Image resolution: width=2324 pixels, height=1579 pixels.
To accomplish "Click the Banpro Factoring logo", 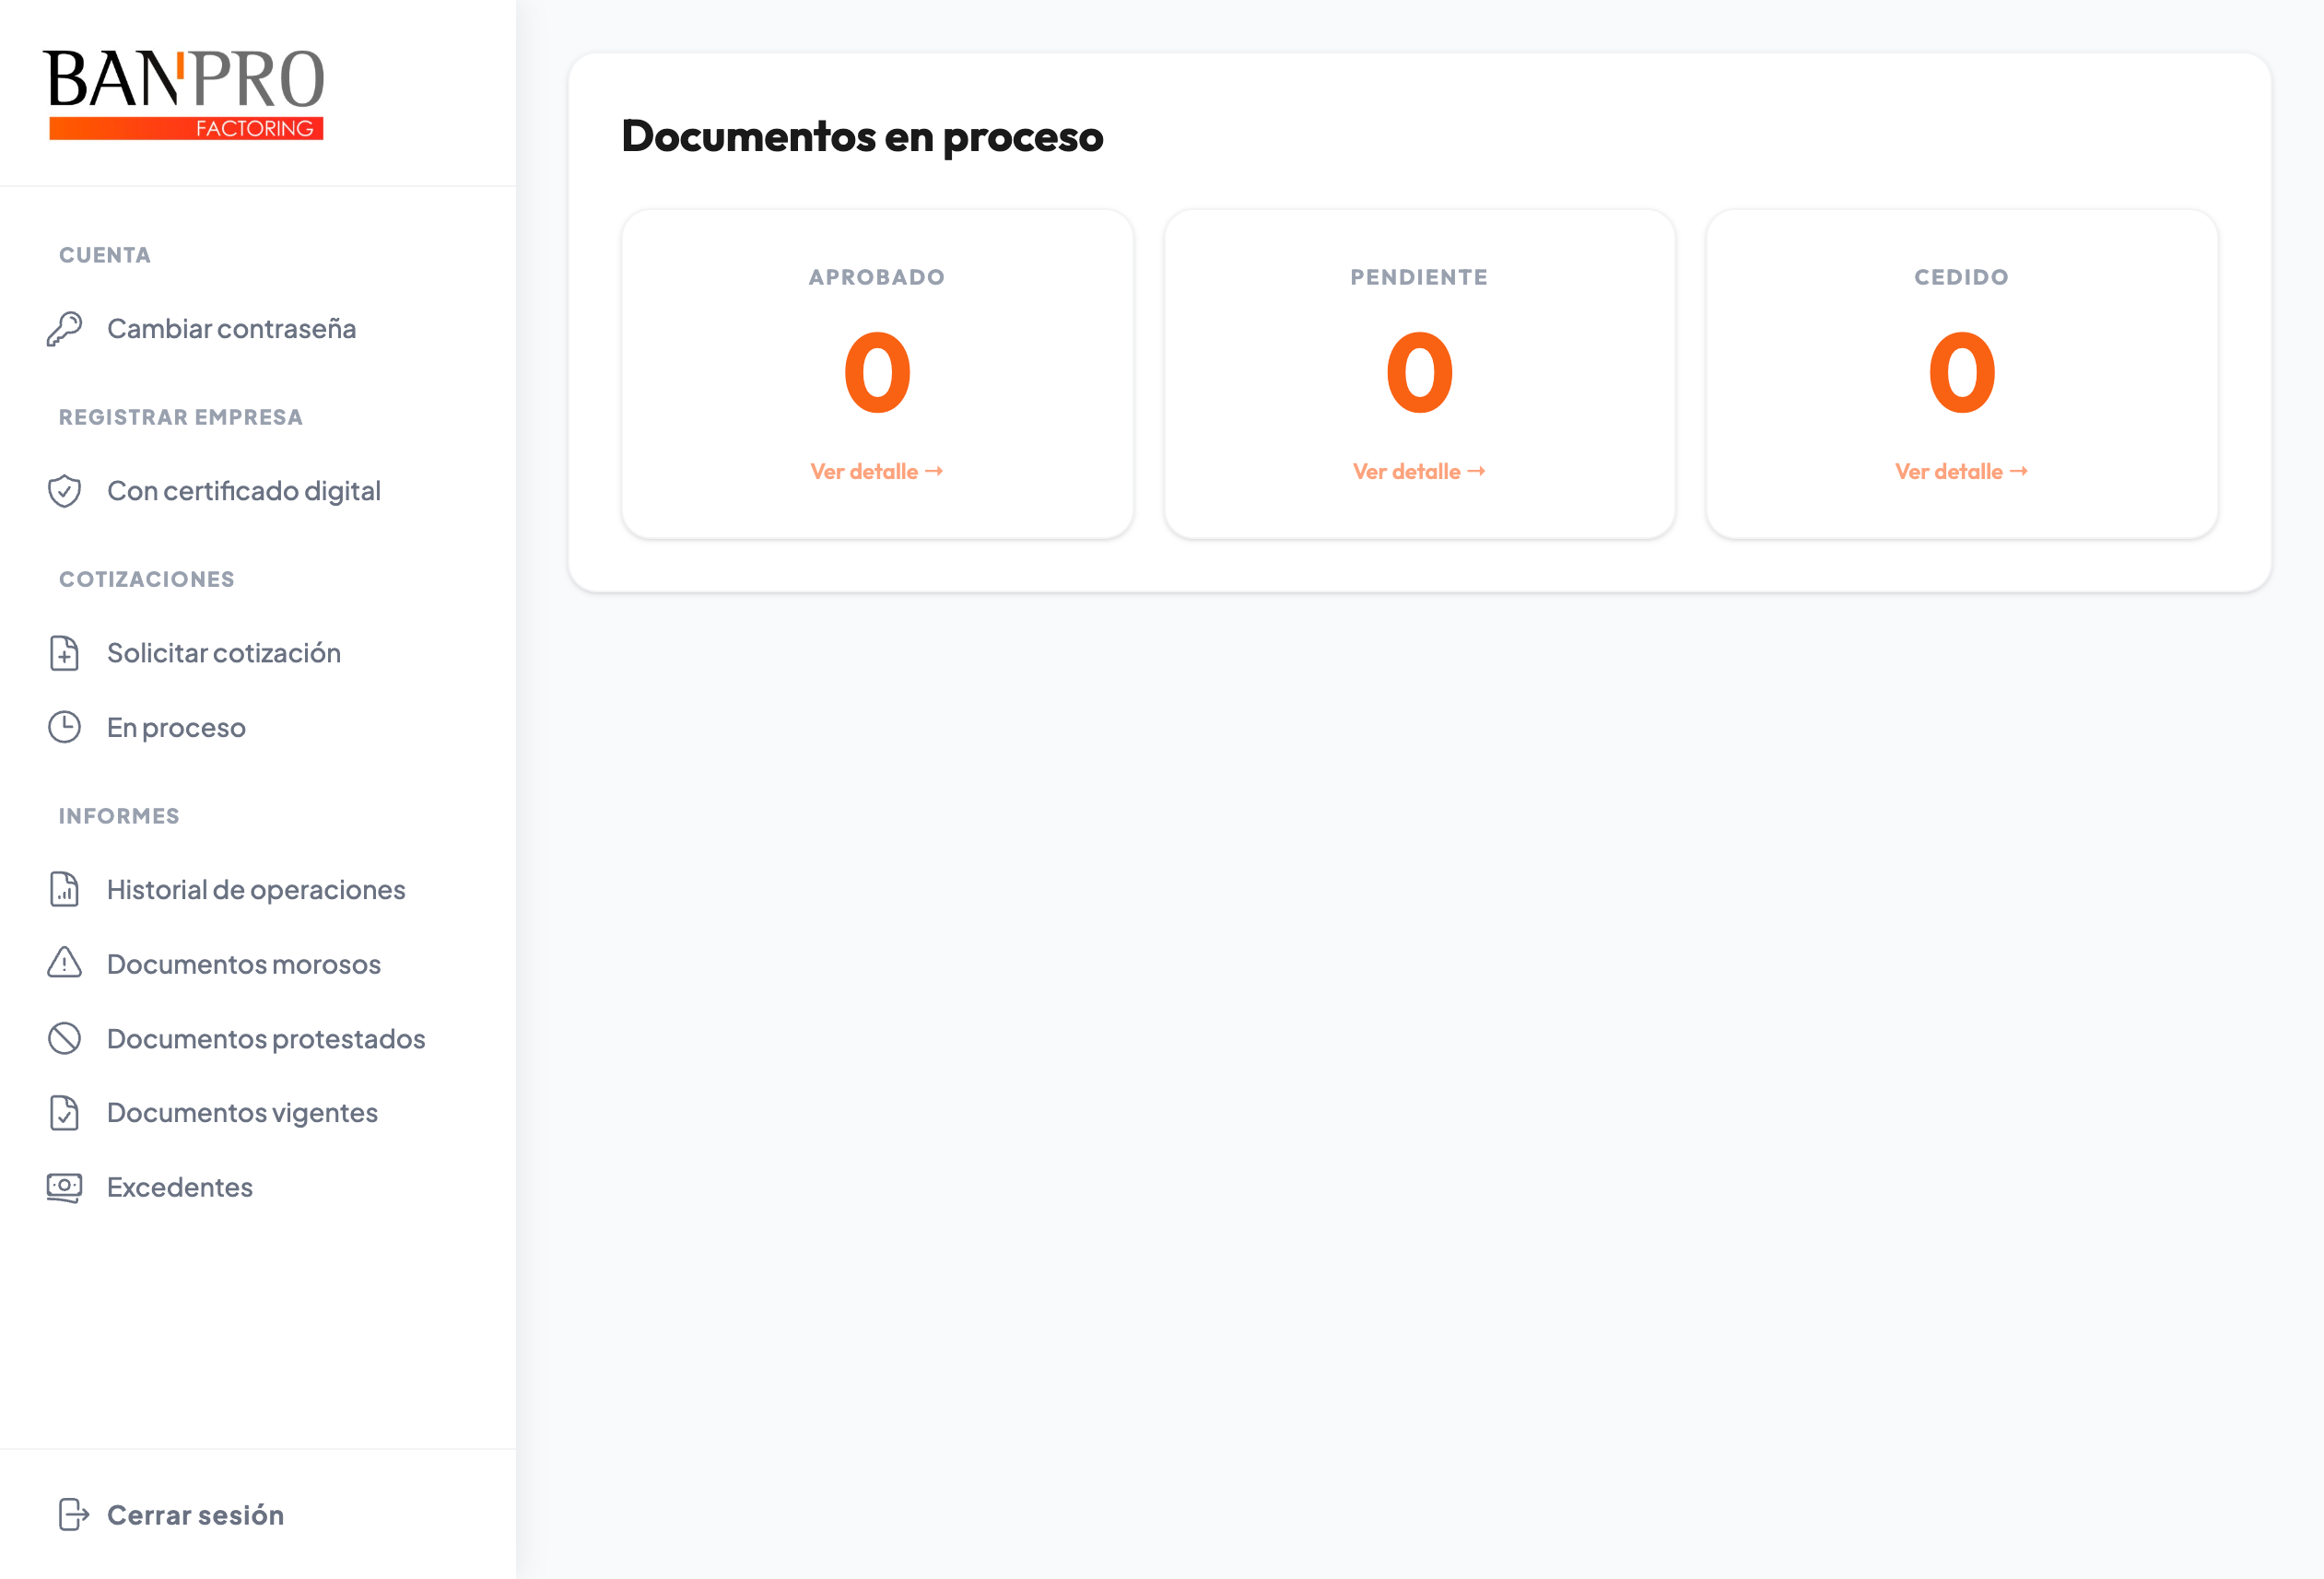I will tap(184, 94).
